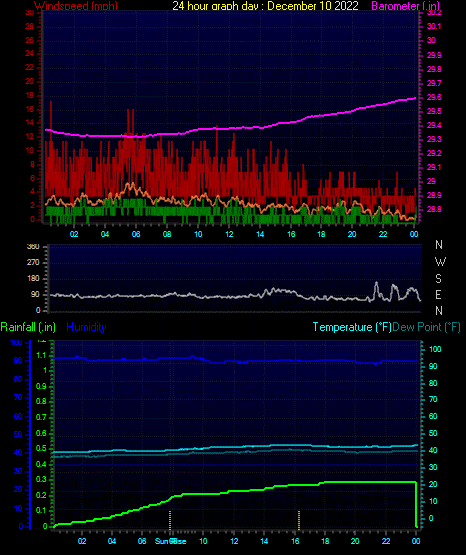Click the S compass direction label
This screenshot has height=555, width=466.
point(438,279)
